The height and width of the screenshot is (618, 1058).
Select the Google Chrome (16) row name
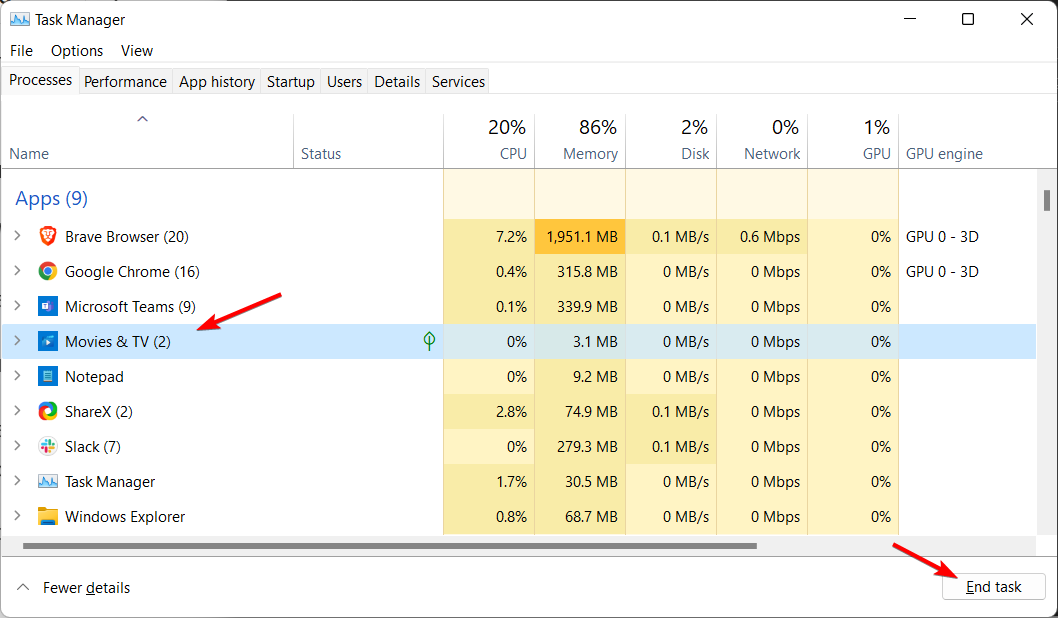pos(132,272)
